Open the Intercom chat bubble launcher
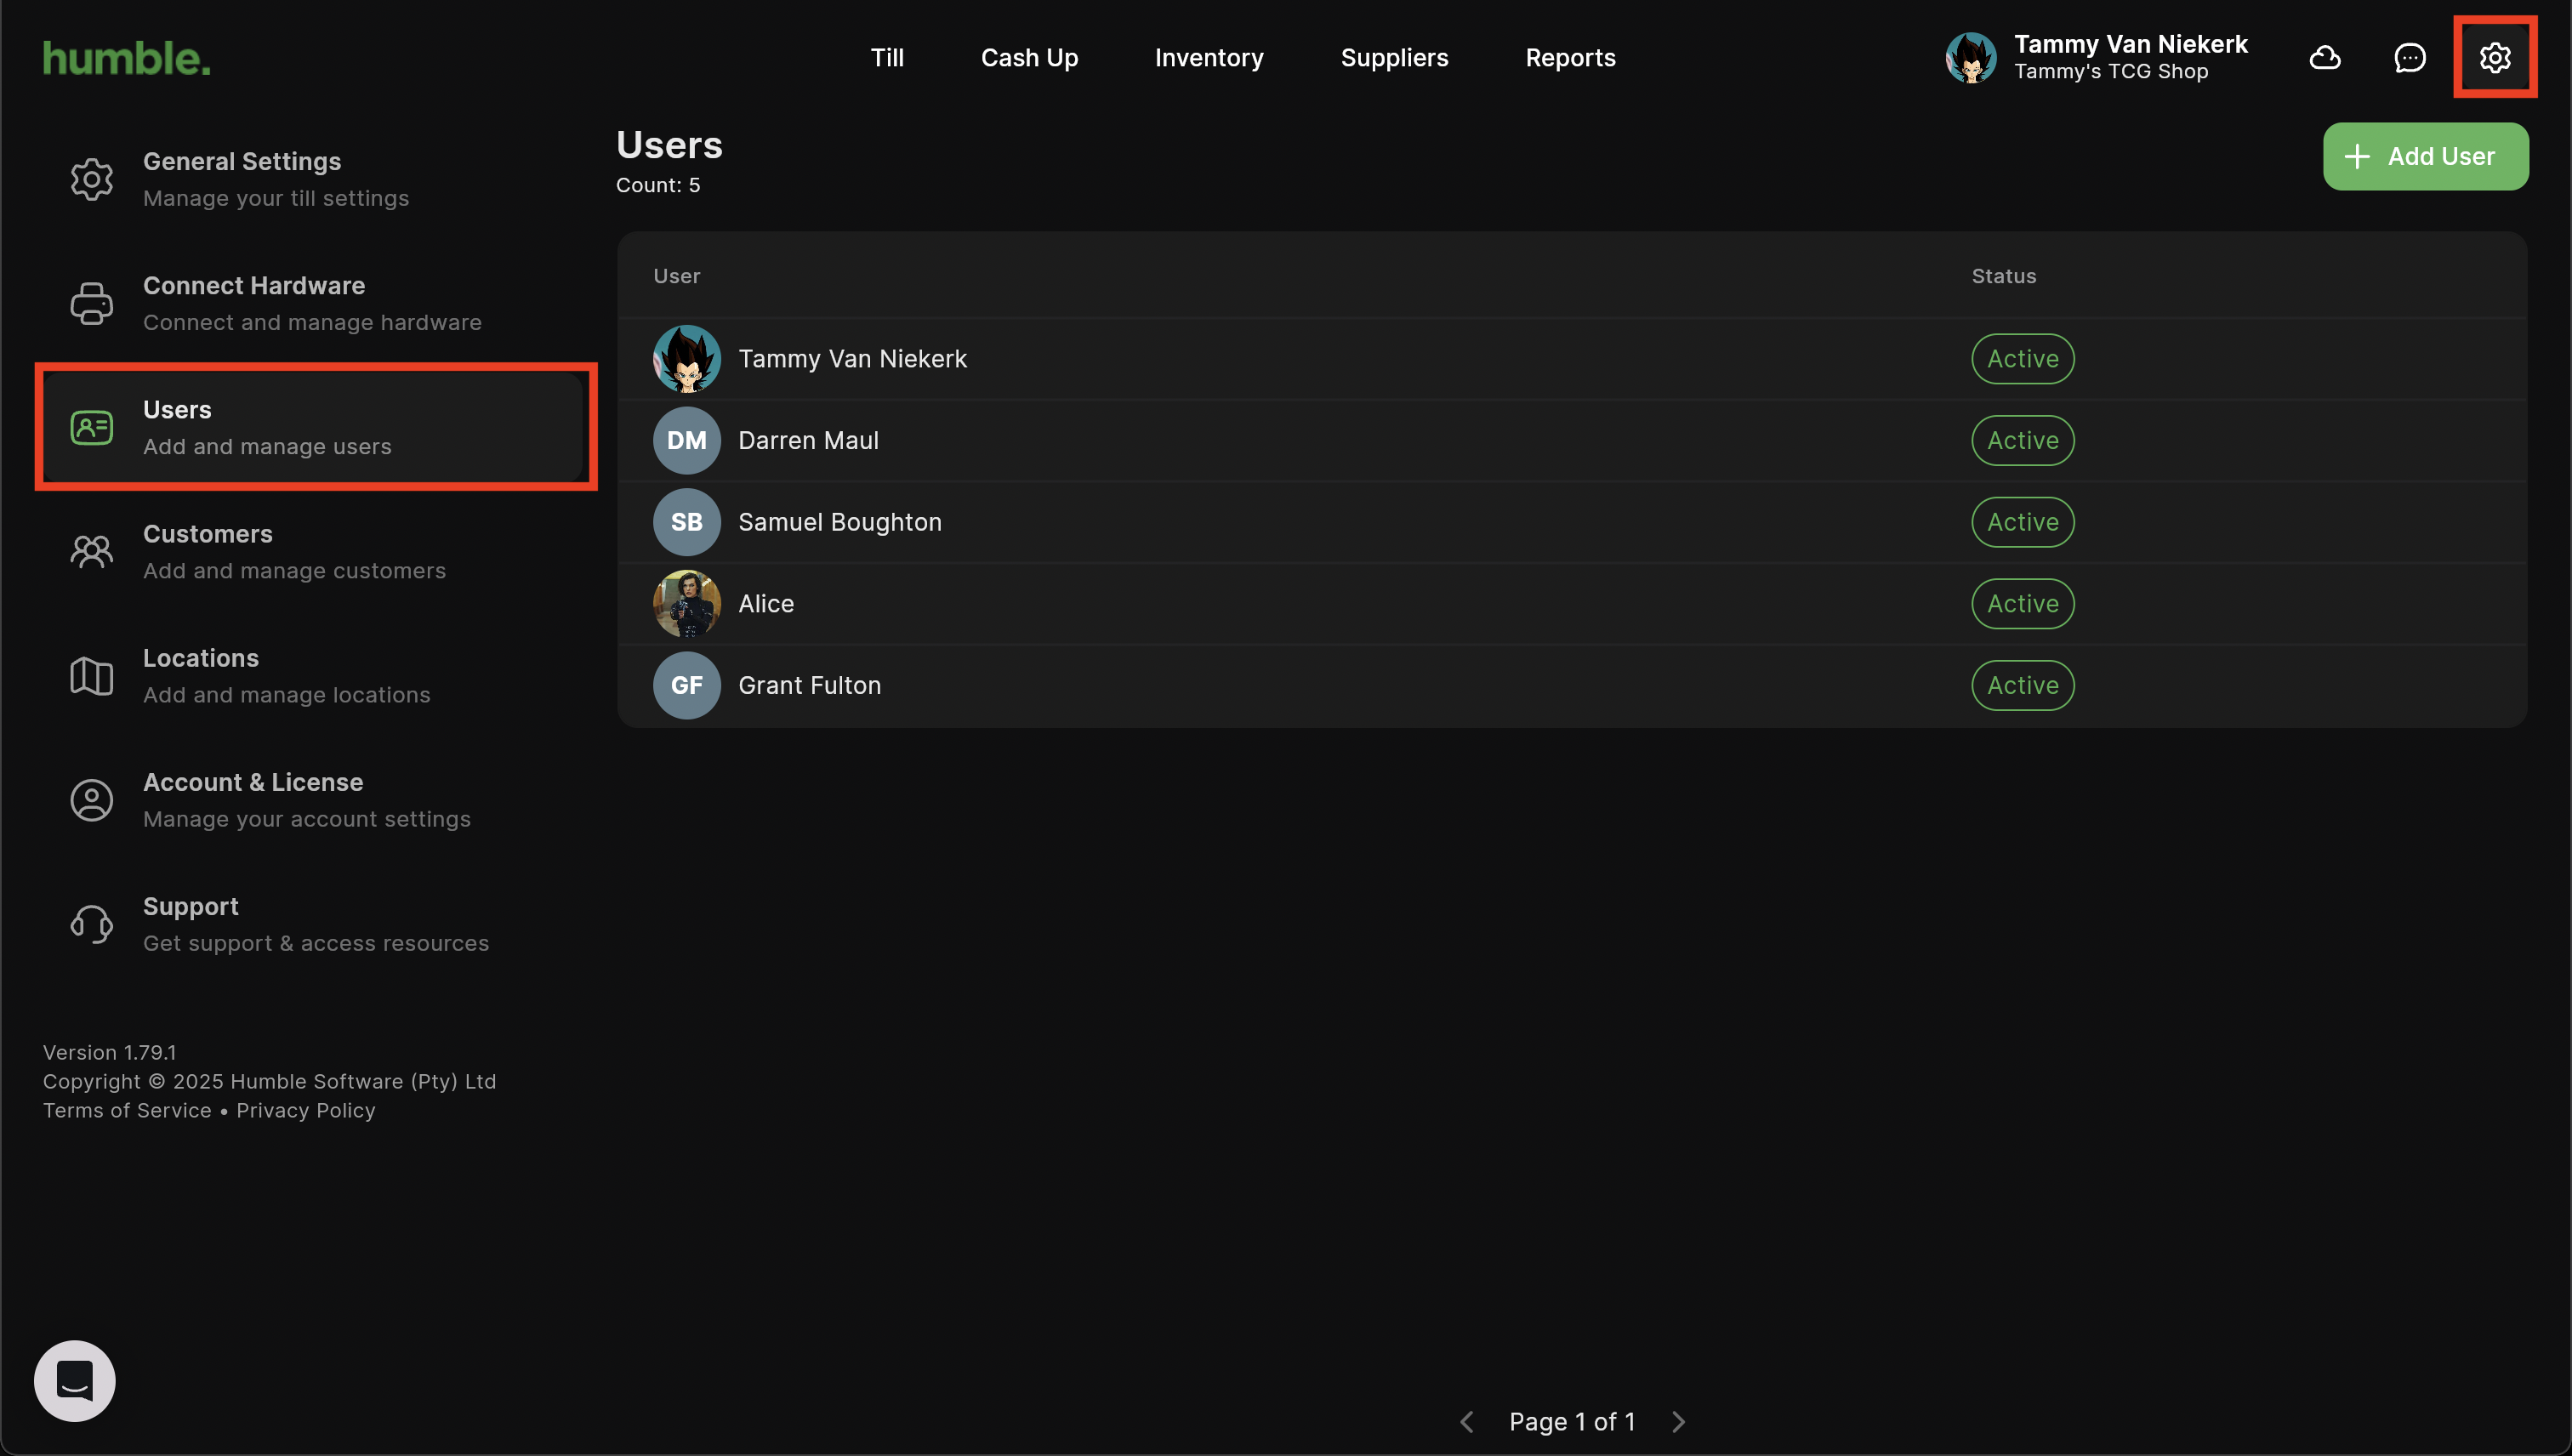Viewport: 2572px width, 1456px height. pyautogui.click(x=75, y=1380)
